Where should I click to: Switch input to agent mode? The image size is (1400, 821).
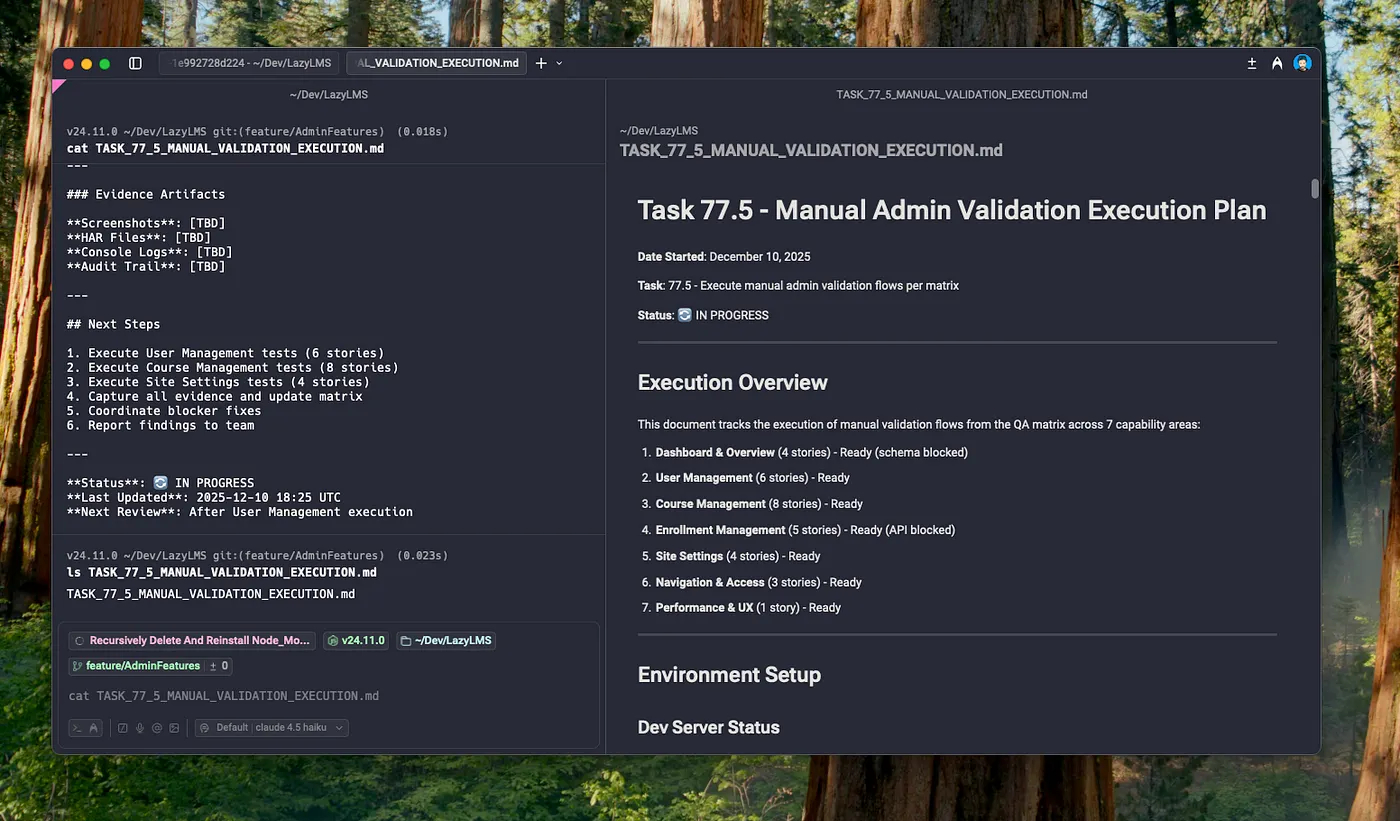(x=94, y=728)
